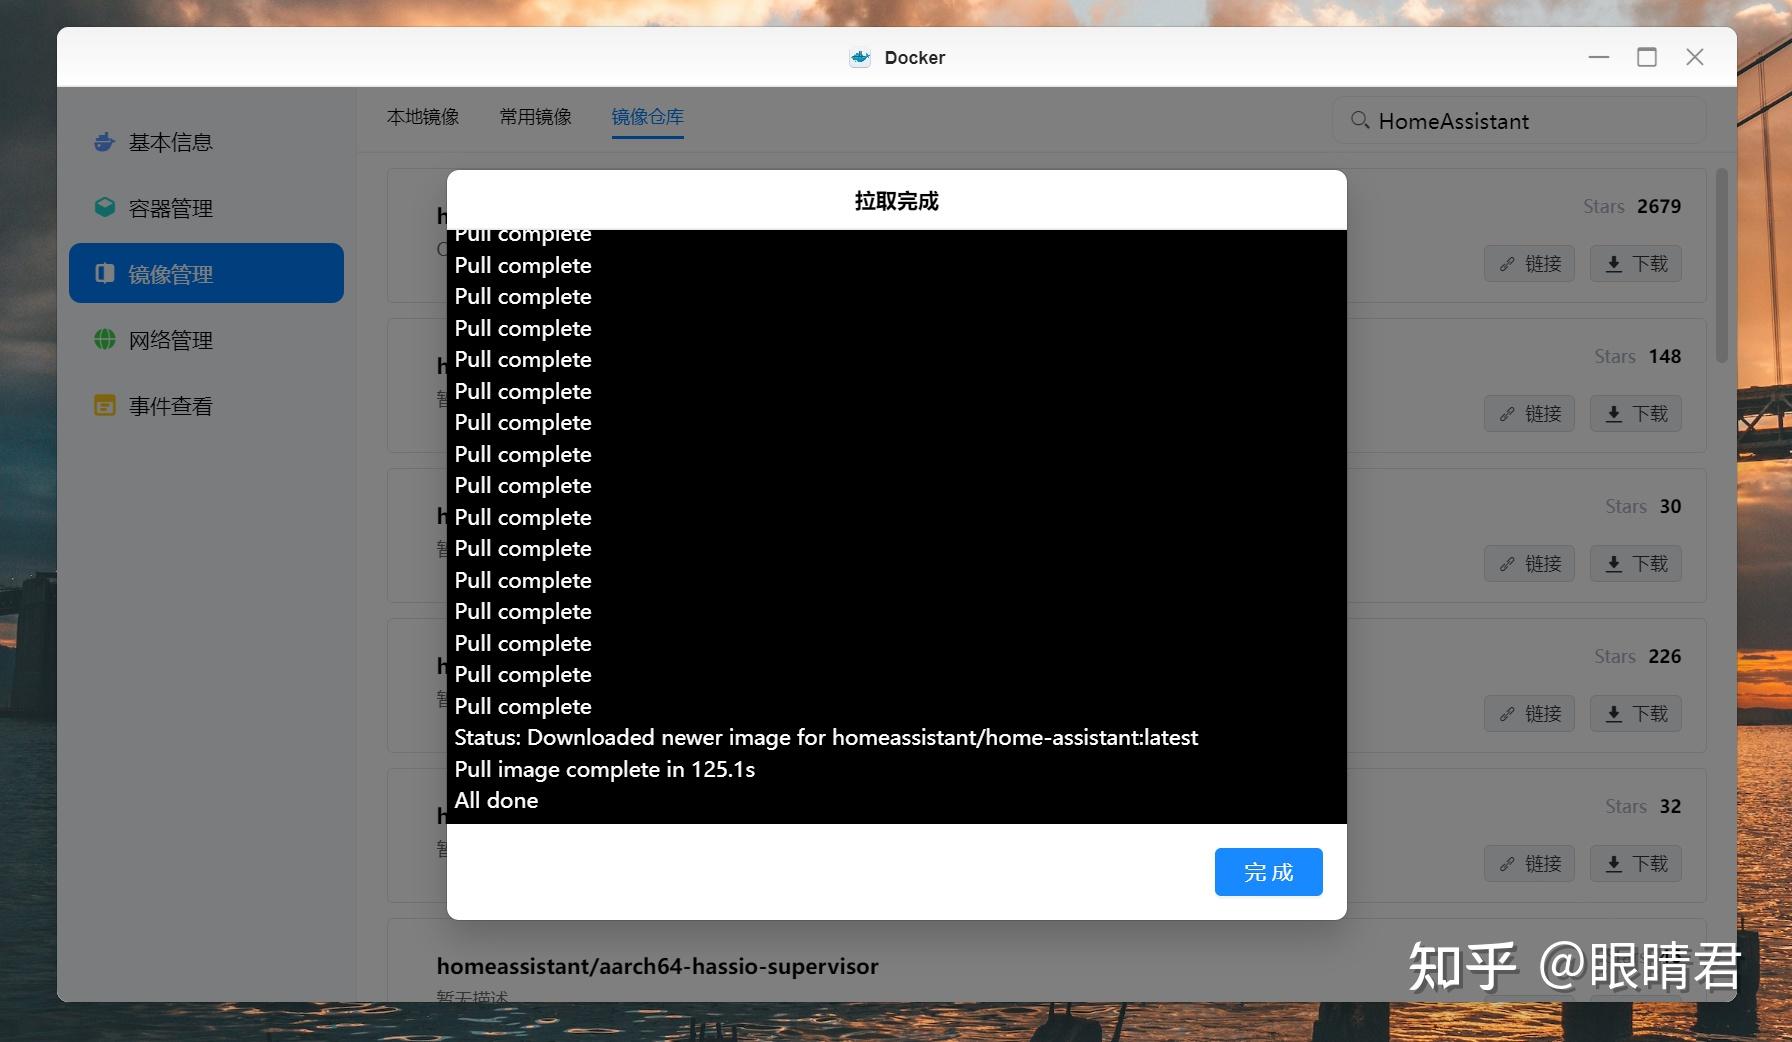Click the magnifier icon in search box
Screen dimensions: 1792x1042
1360,120
